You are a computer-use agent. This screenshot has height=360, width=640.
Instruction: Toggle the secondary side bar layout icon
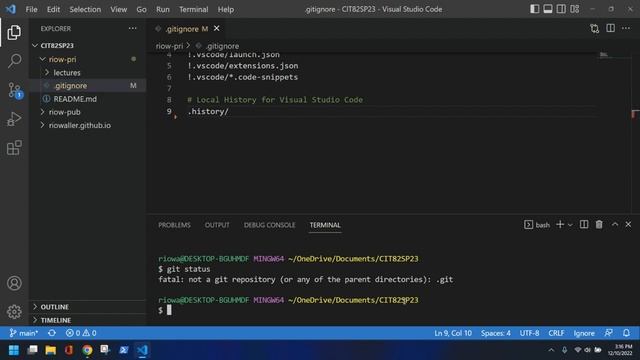click(561, 9)
